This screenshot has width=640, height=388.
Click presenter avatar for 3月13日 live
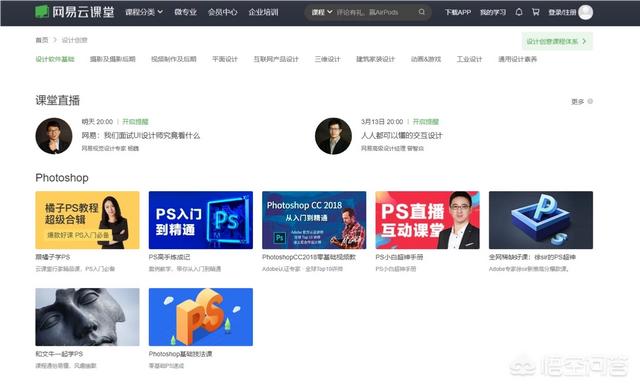tap(333, 136)
